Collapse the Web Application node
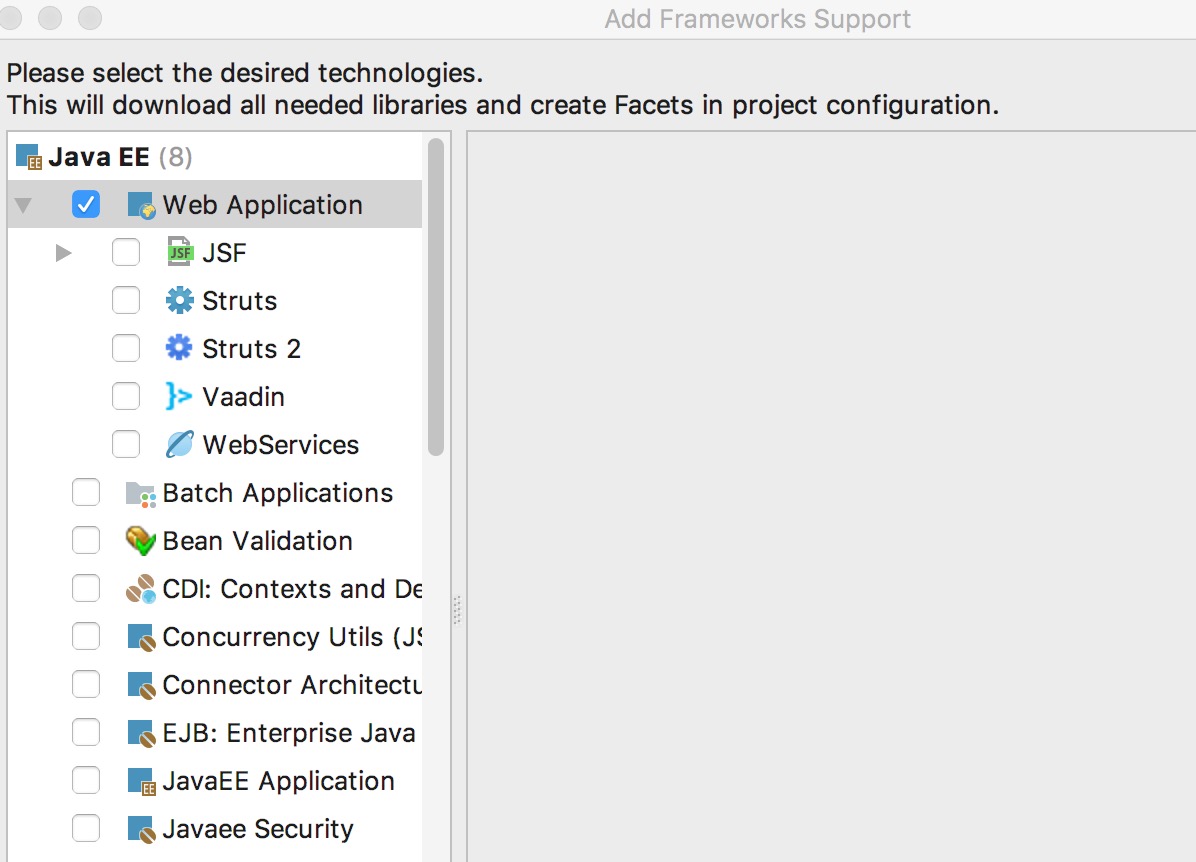The image size is (1196, 862). (x=22, y=204)
